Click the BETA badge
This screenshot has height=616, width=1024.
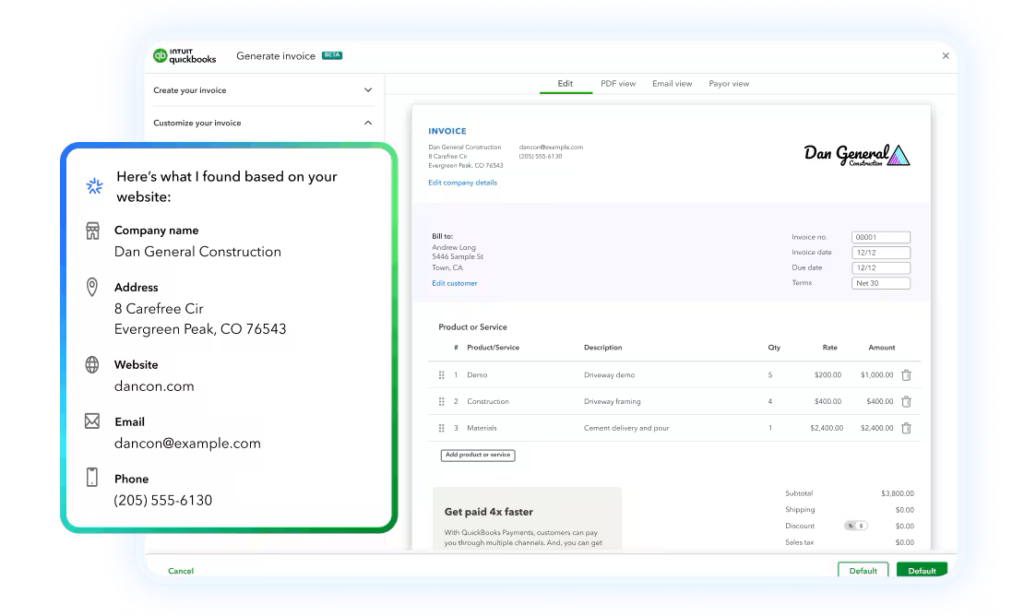click(x=332, y=56)
